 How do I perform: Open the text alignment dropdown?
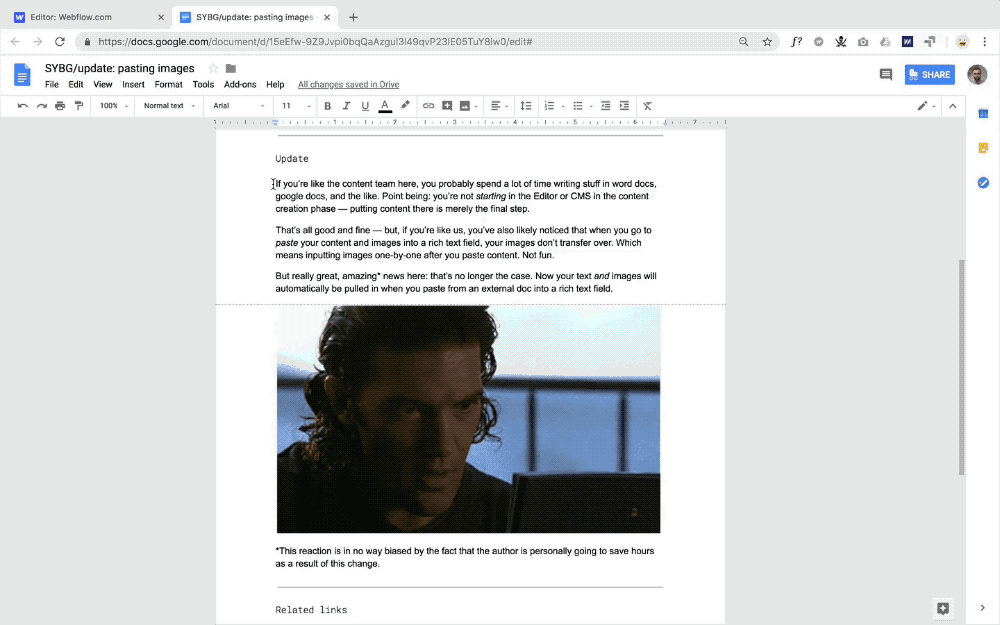[499, 106]
